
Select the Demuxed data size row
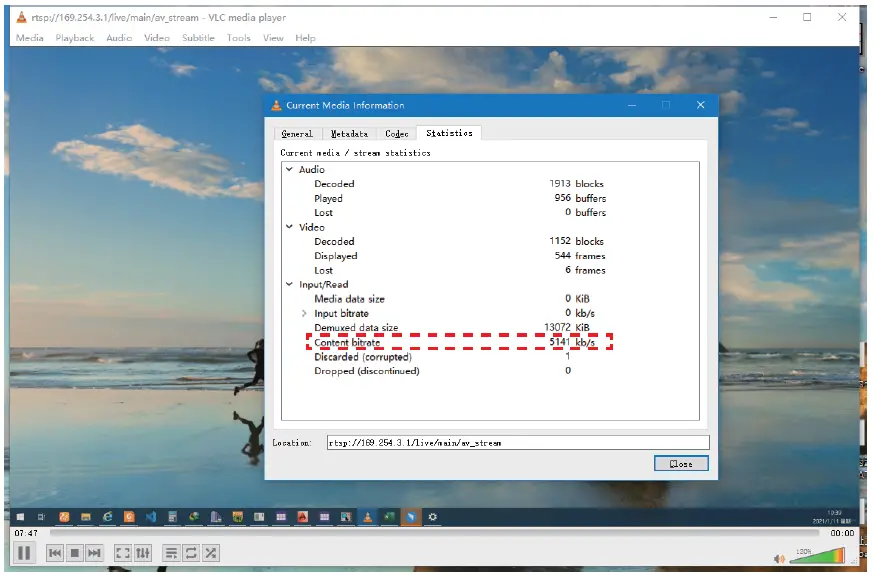[x=490, y=328]
